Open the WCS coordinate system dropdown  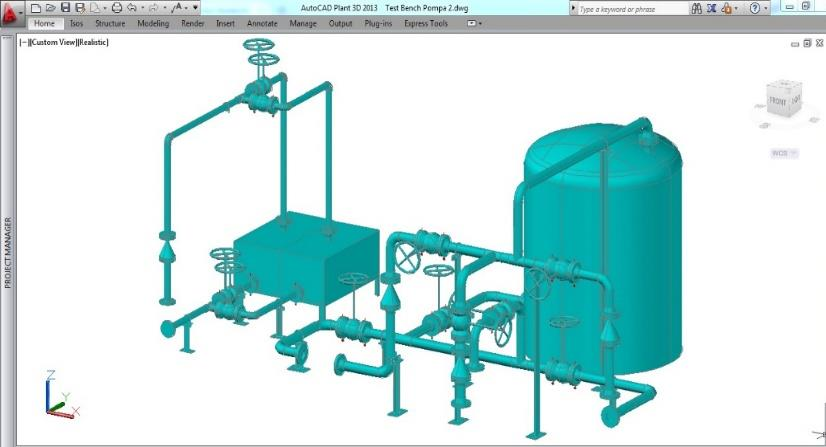783,153
